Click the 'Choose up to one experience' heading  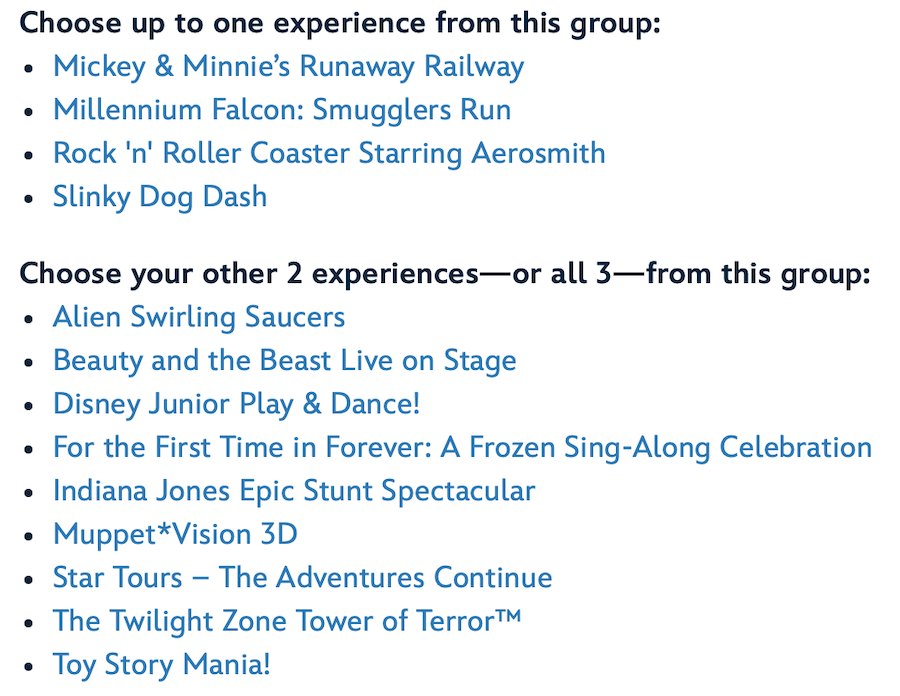point(340,23)
